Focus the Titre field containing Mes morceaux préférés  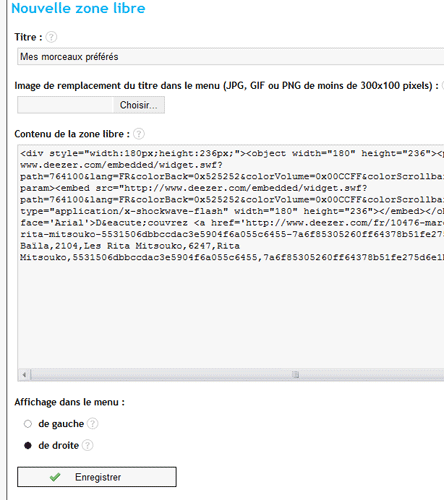(231, 56)
